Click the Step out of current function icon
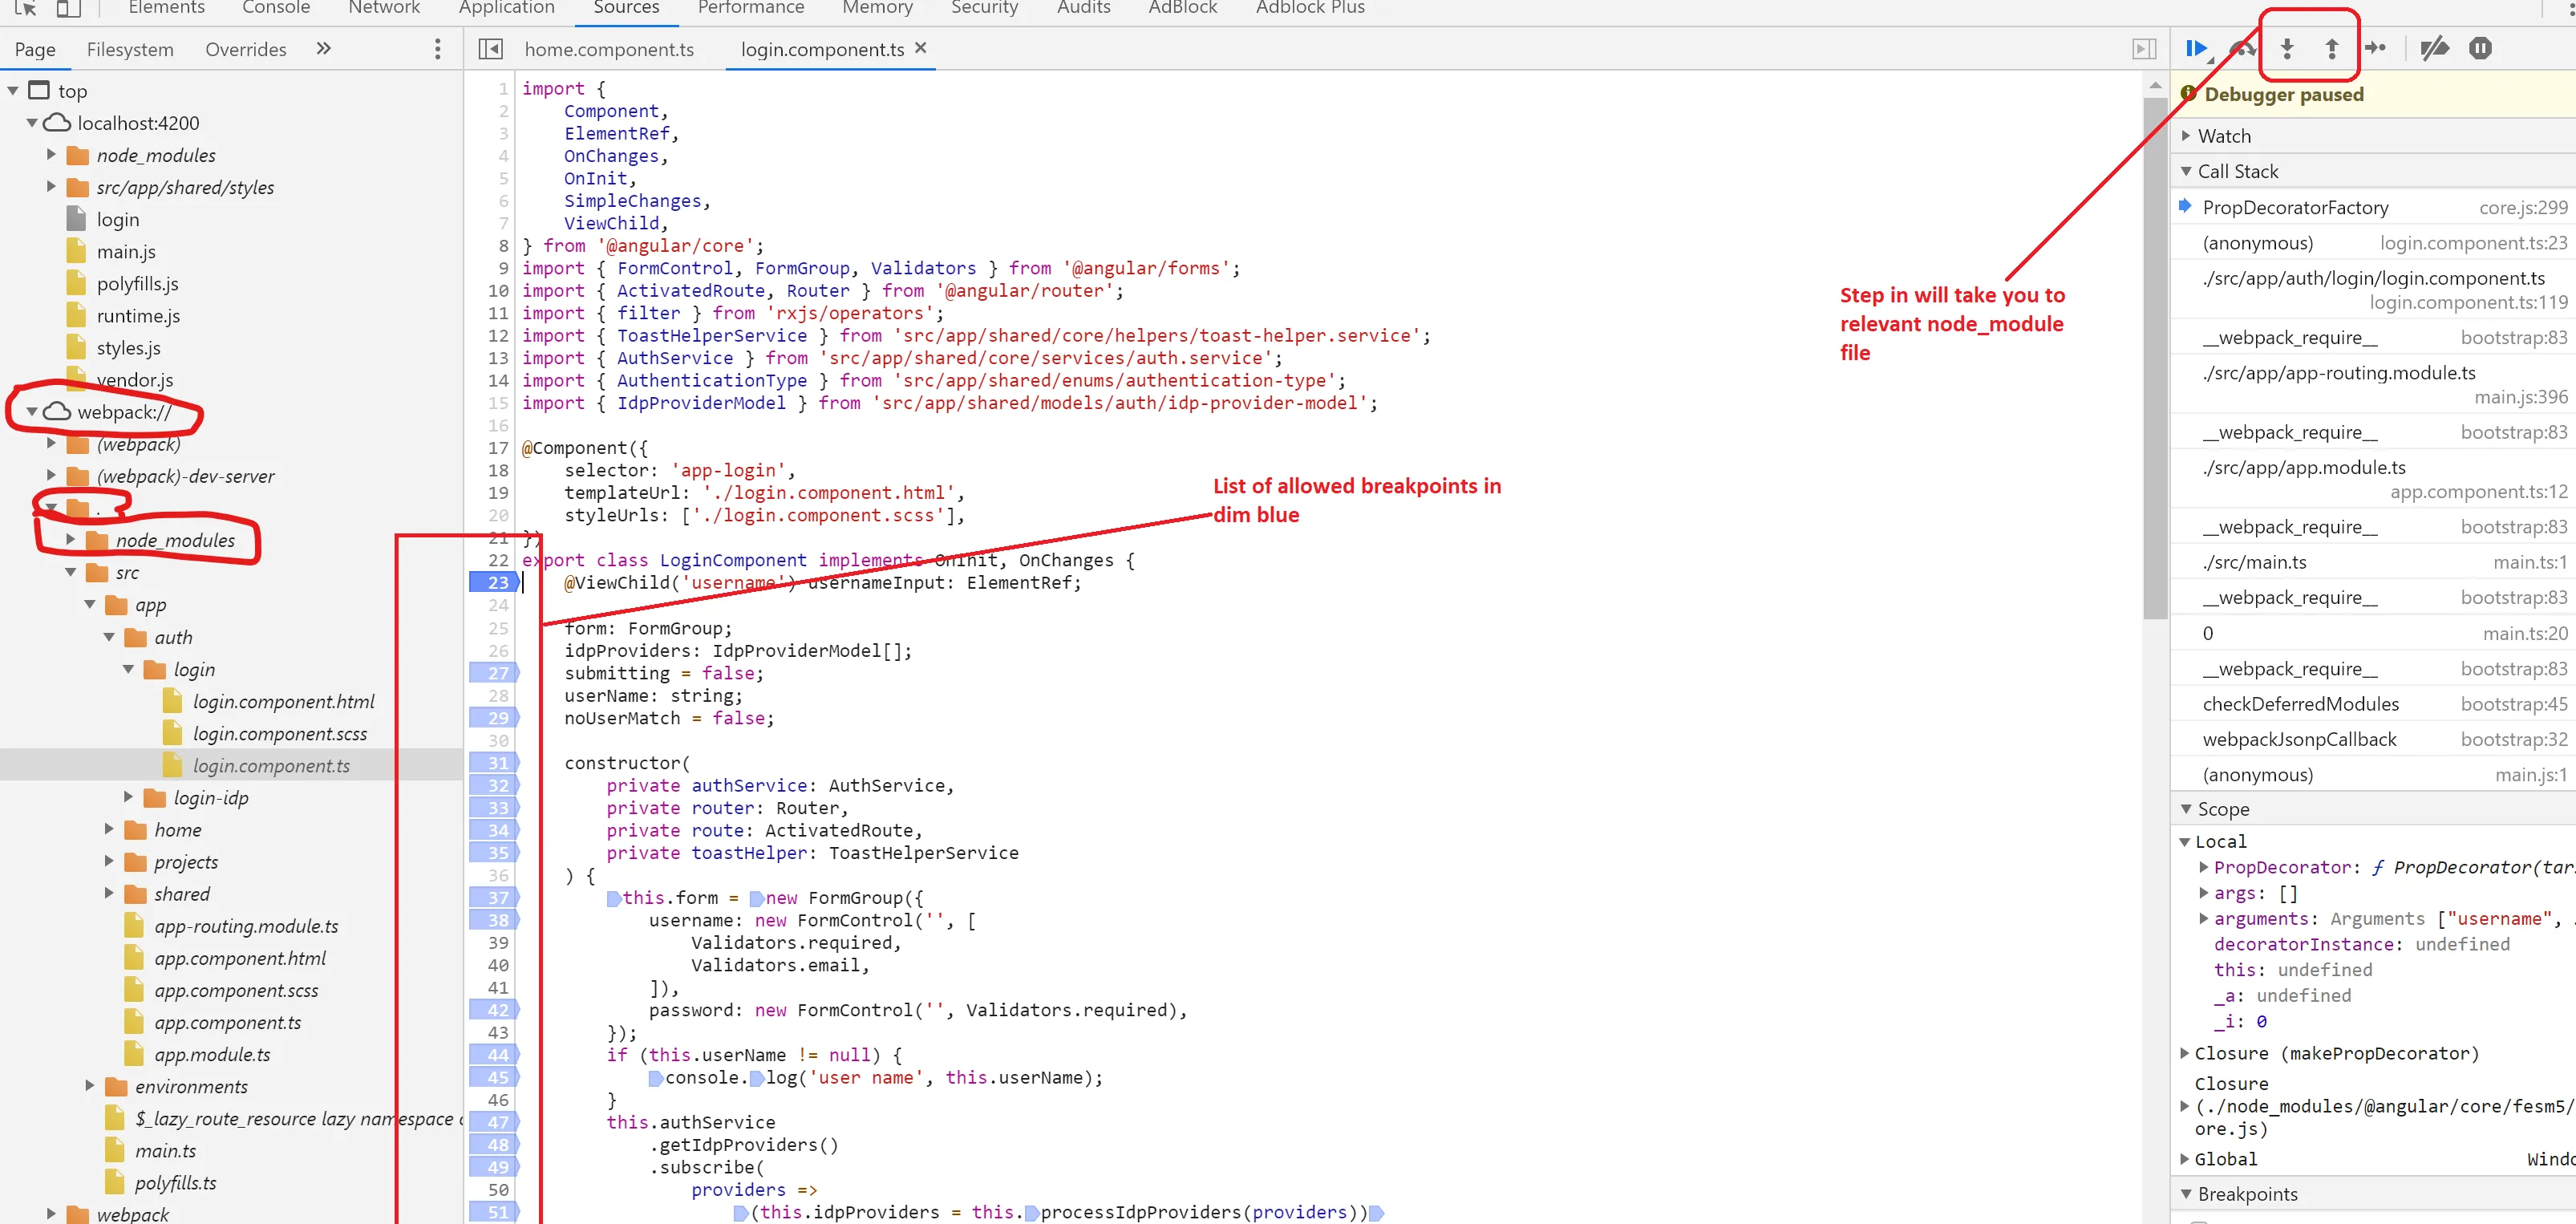 click(2331, 48)
